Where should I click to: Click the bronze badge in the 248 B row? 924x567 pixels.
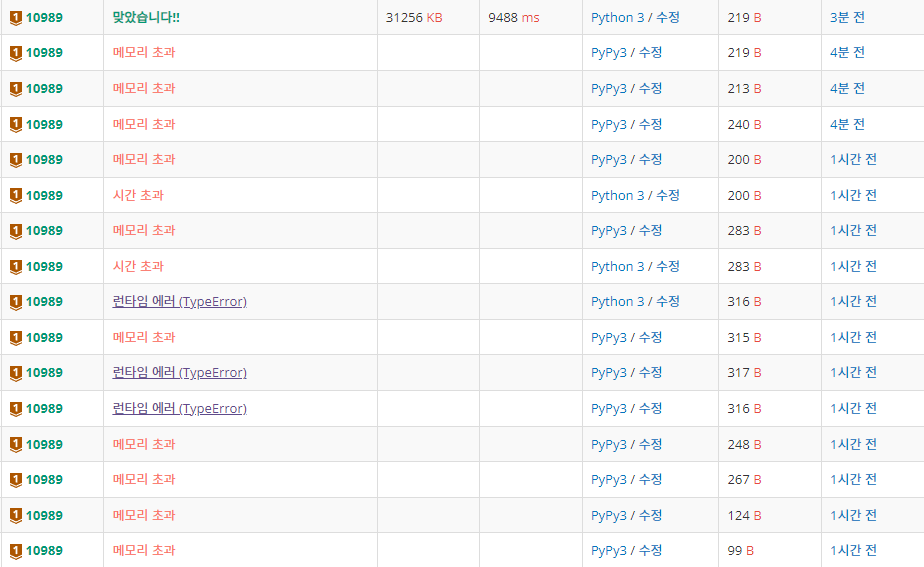tap(16, 445)
